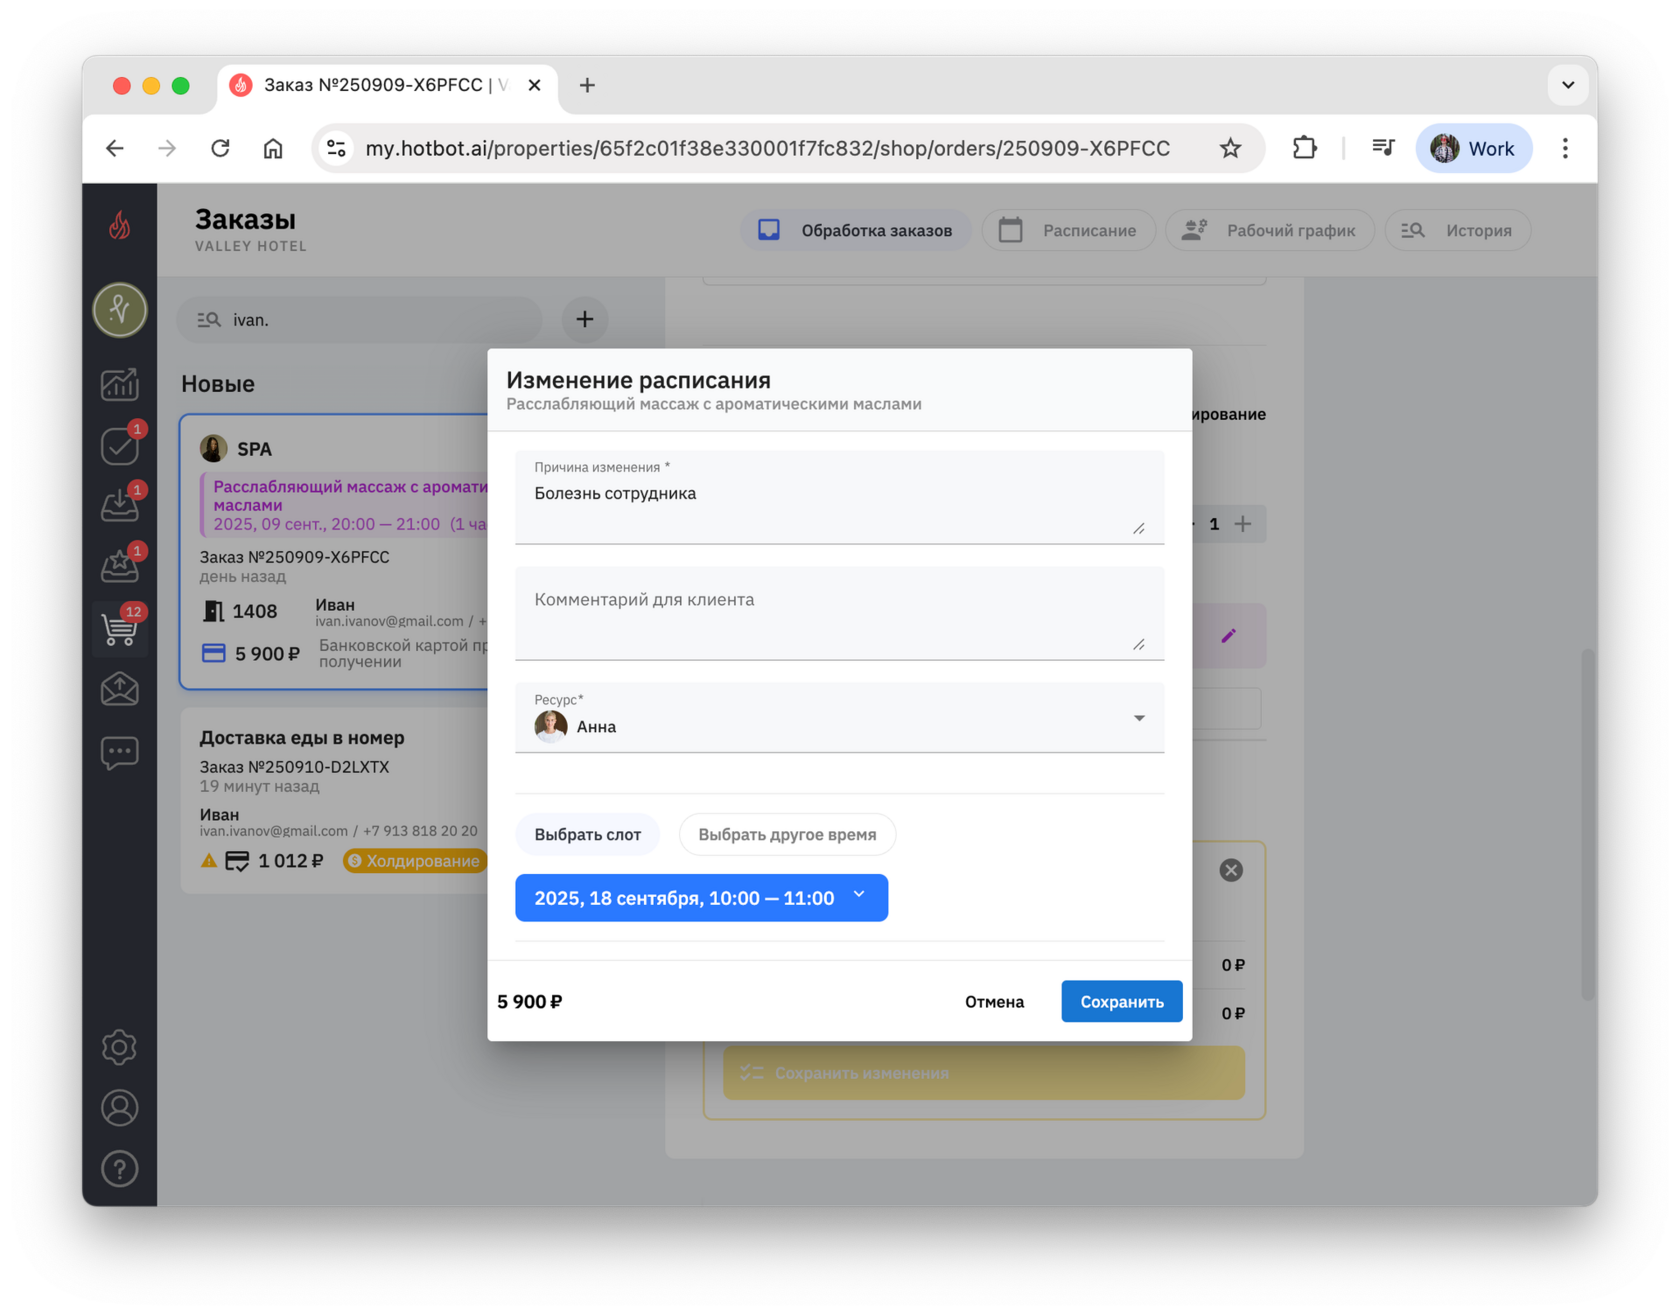The image size is (1680, 1315).
Task: Open the browser extensions puzzle icon
Action: click(x=1304, y=149)
